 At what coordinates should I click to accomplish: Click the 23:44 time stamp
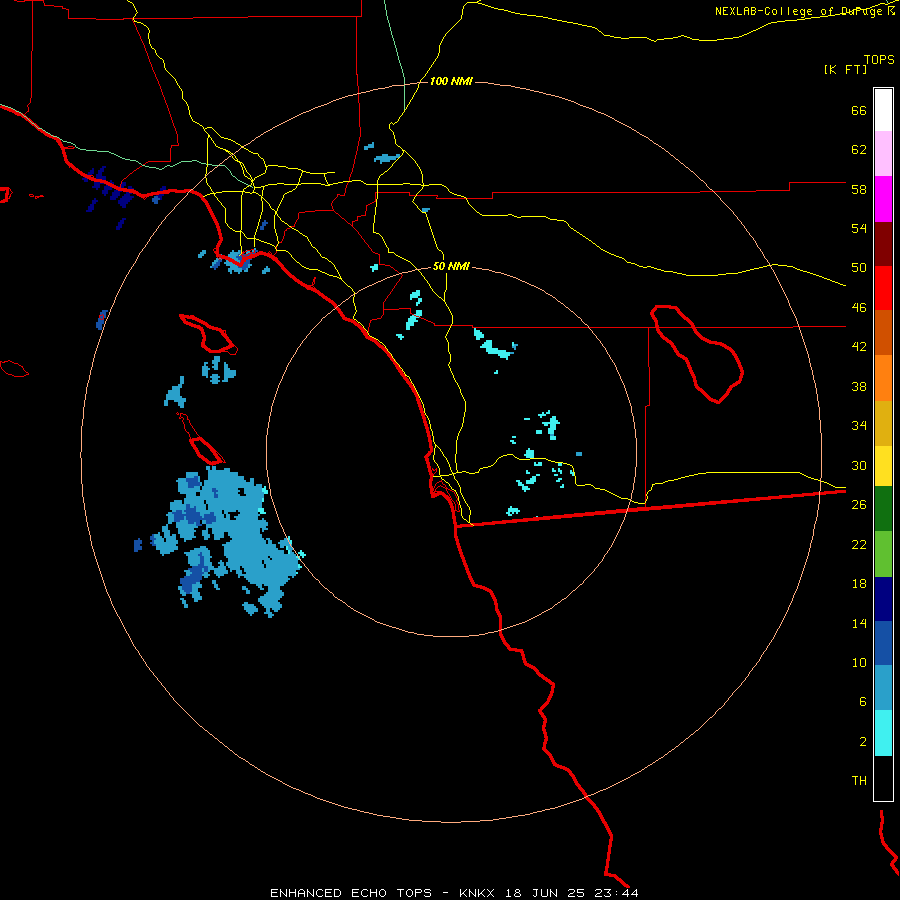click(x=615, y=893)
